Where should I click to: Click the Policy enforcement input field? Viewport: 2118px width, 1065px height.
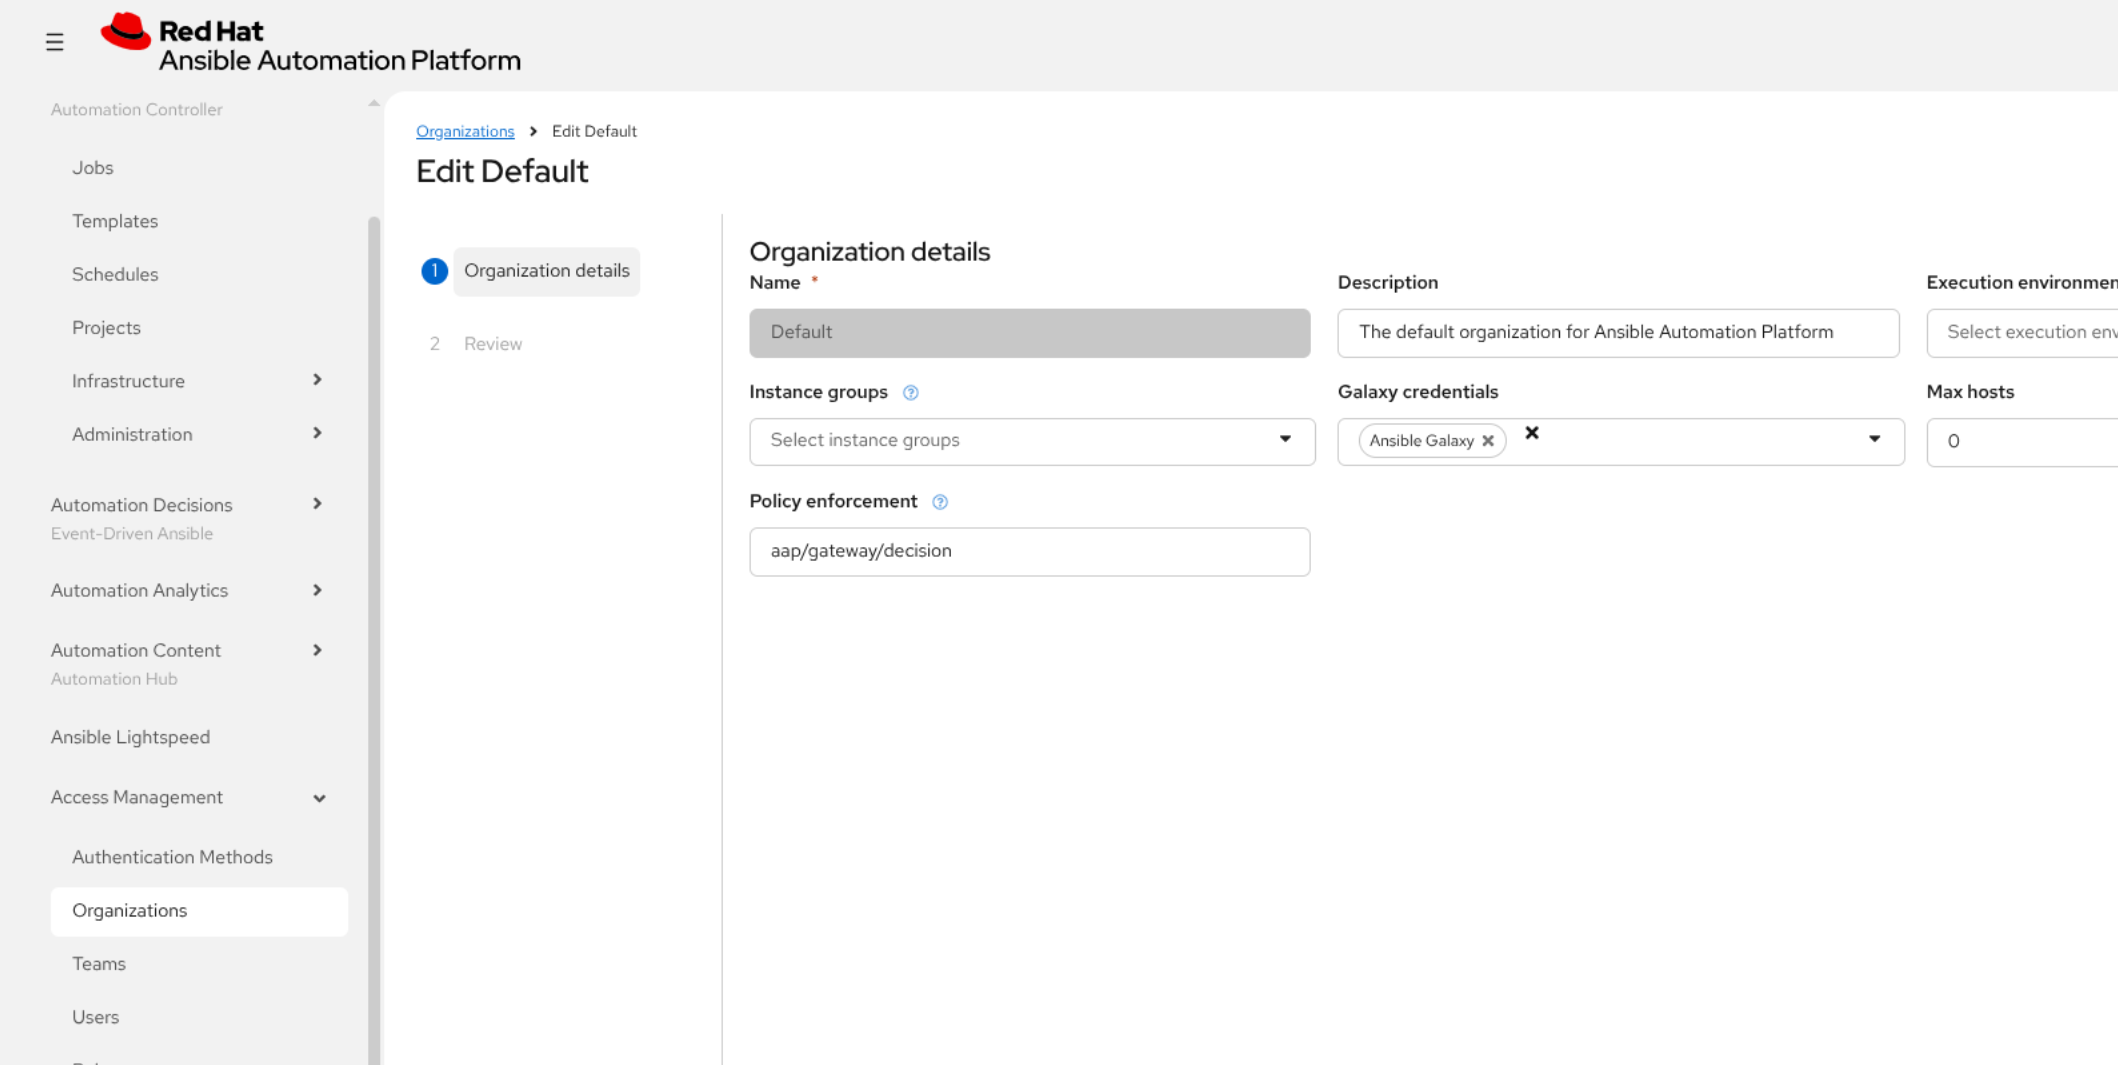click(1030, 552)
